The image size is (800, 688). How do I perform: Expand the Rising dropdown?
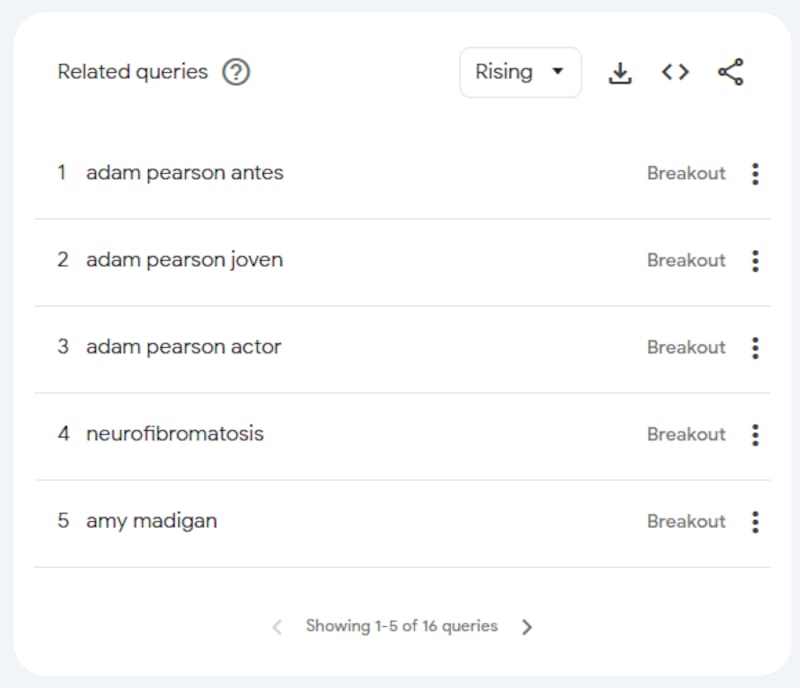click(520, 72)
